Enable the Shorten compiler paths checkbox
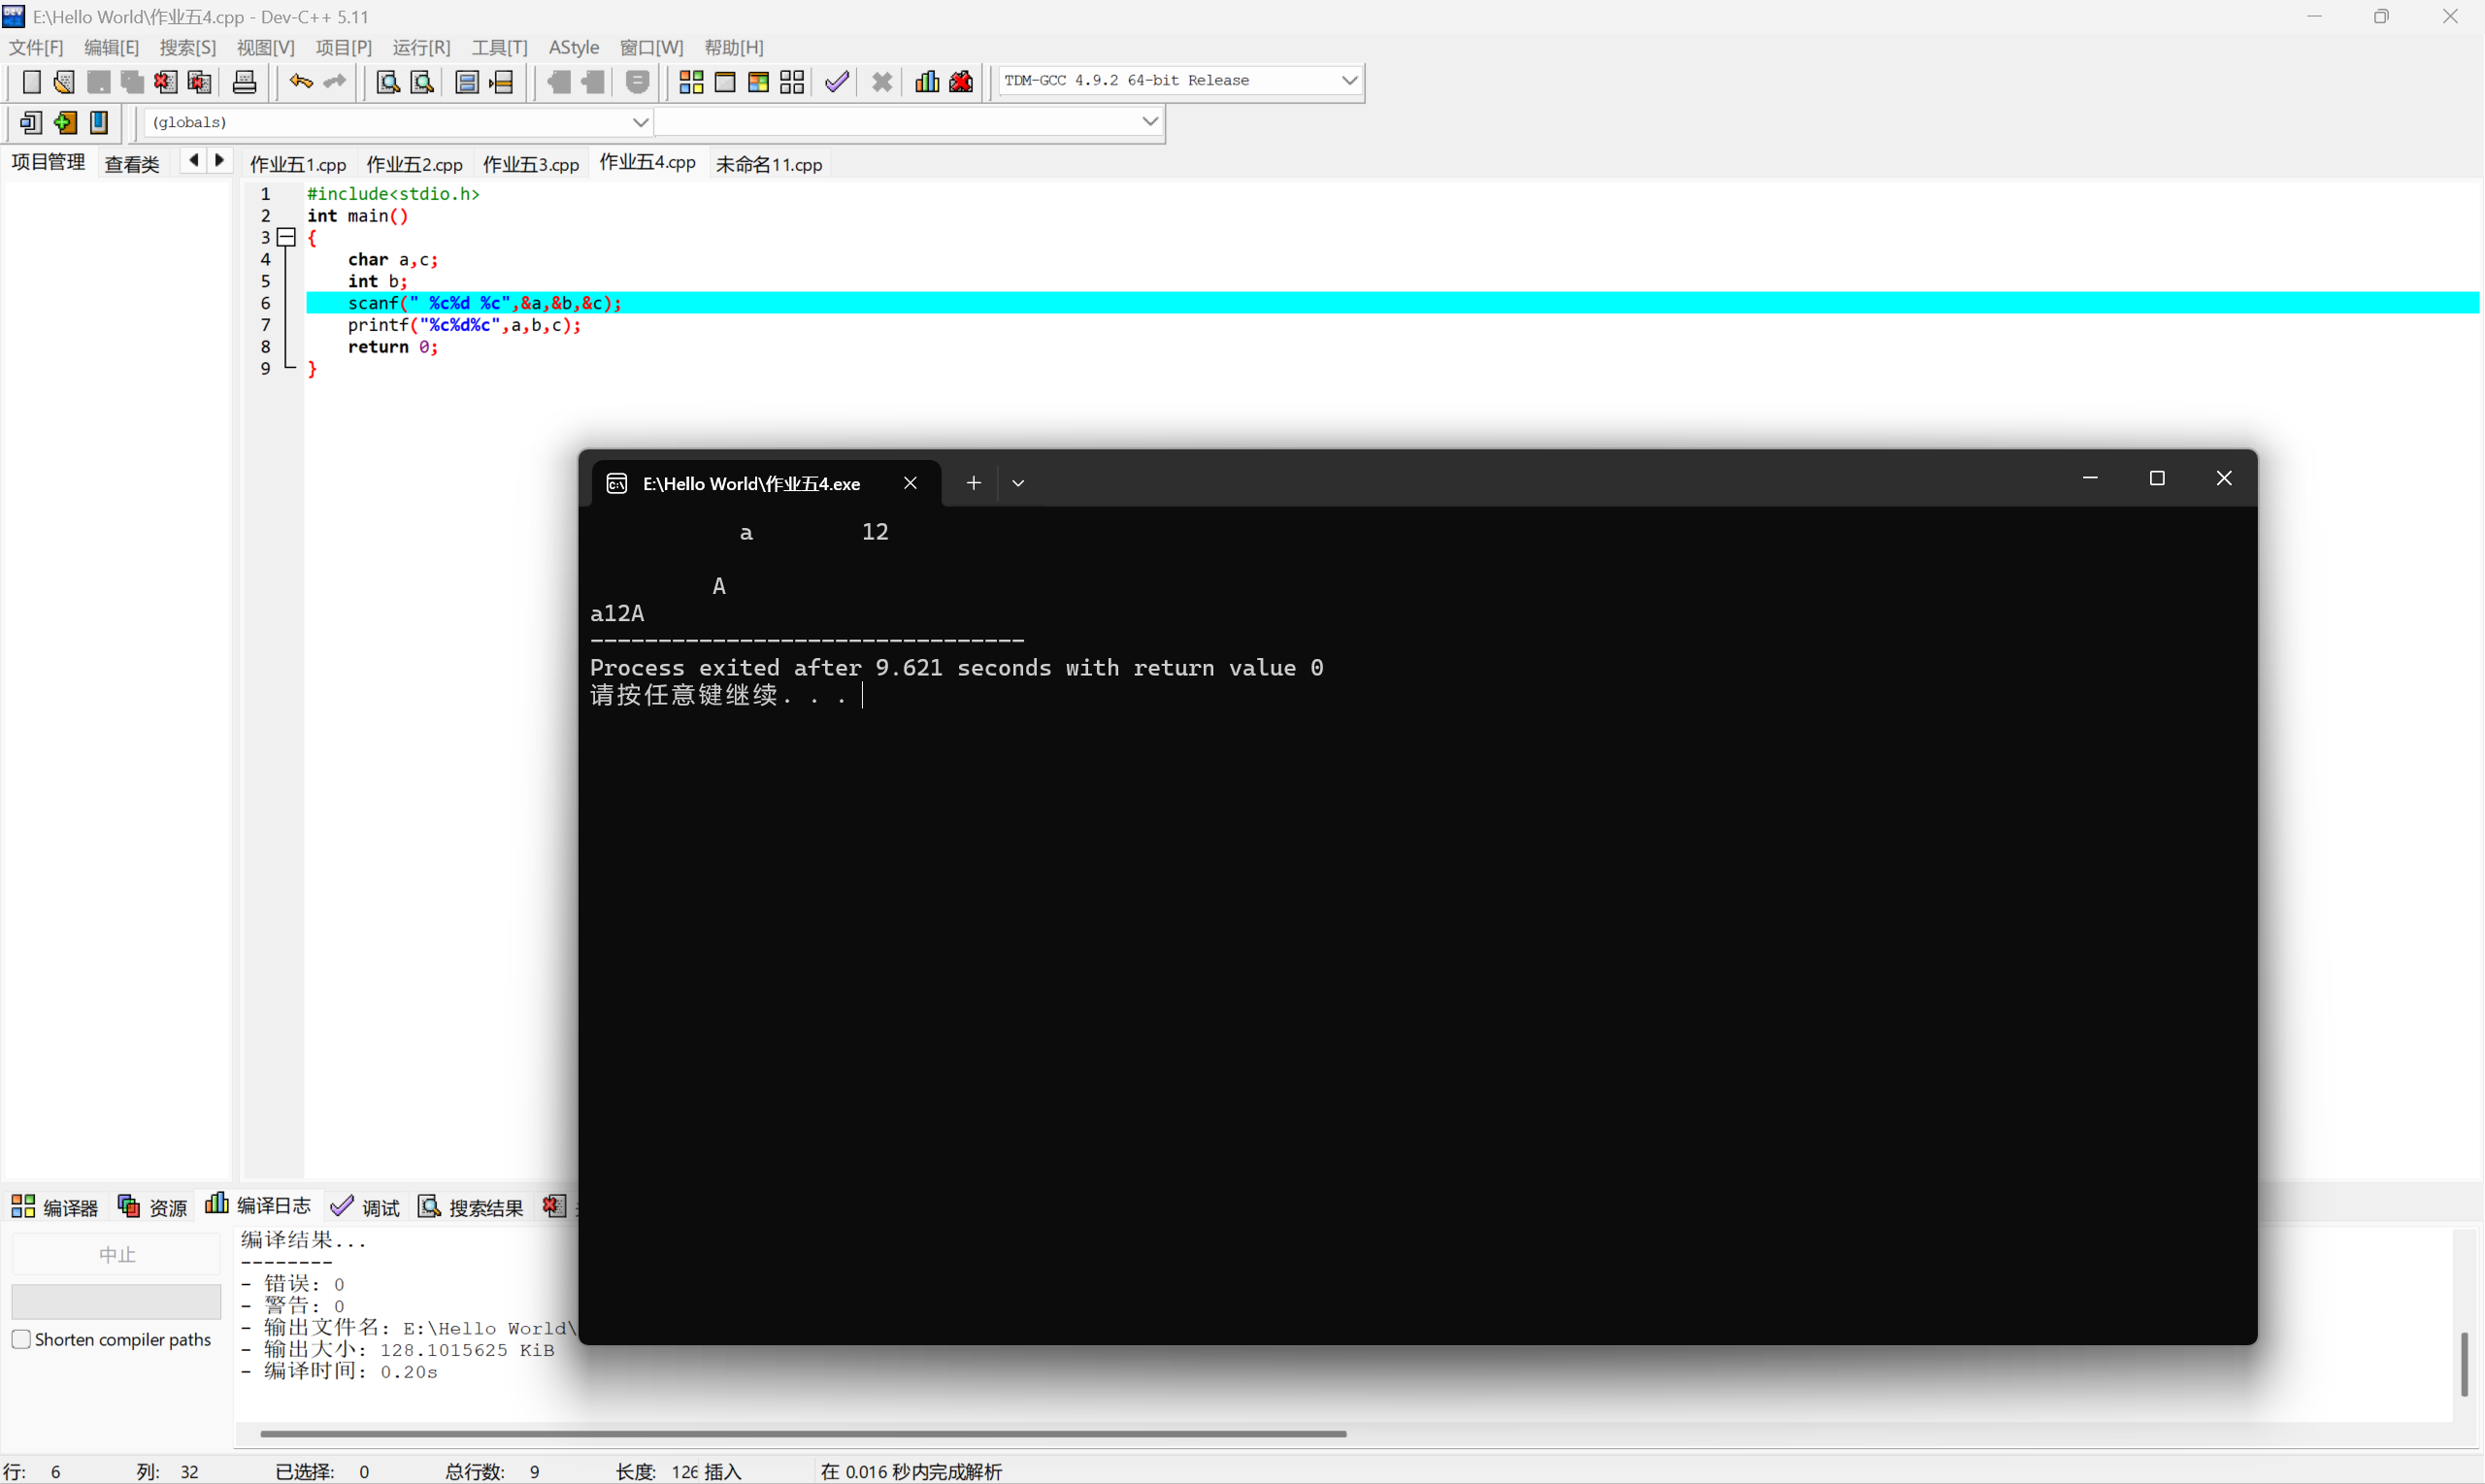 point(21,1339)
